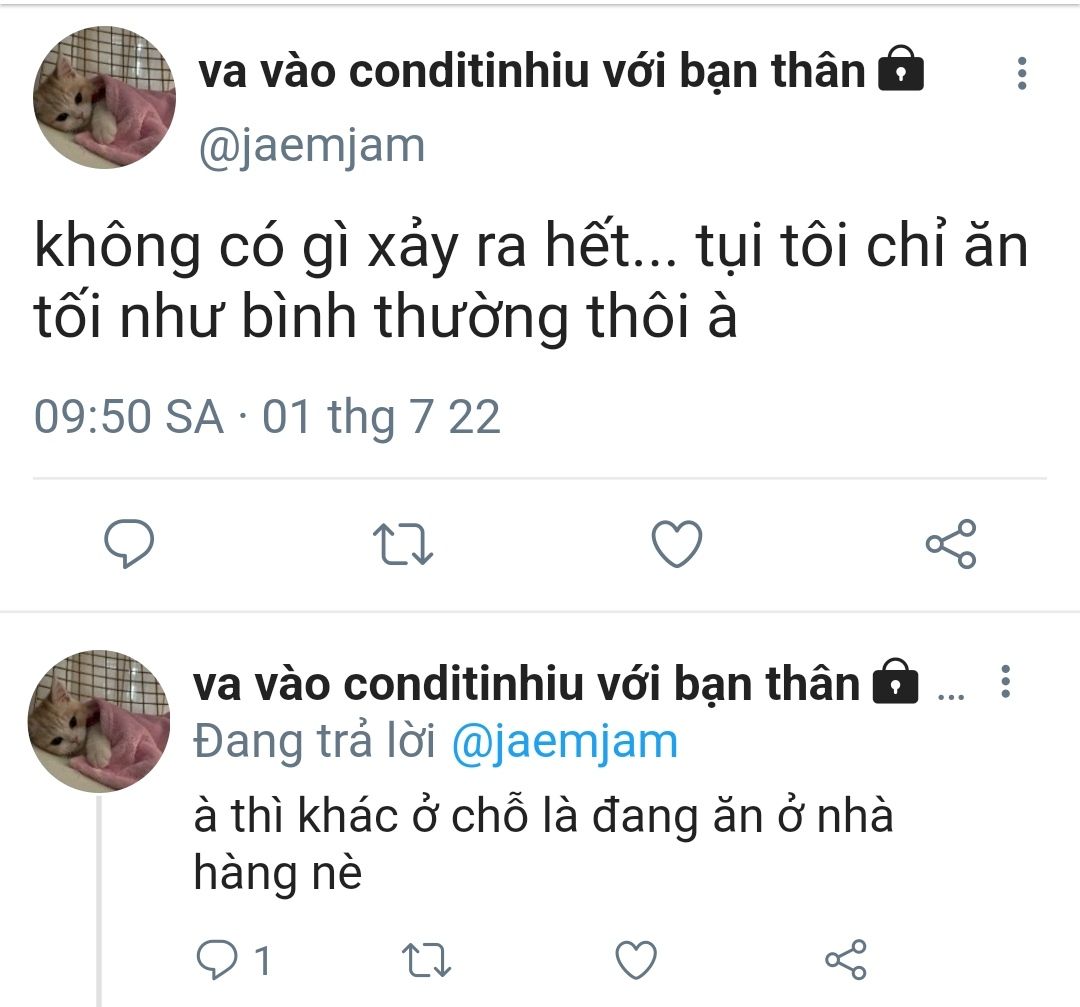The height and width of the screenshot is (1007, 1080).
Task: Open three-dot menu on main tweet
Action: (x=1022, y=73)
